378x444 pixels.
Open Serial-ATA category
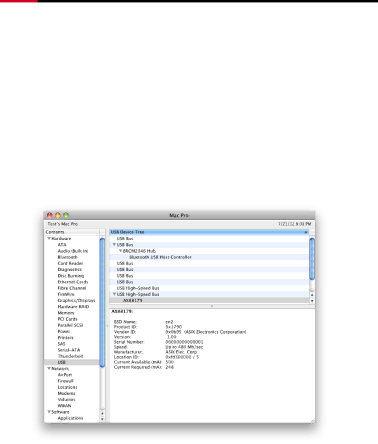(x=69, y=350)
